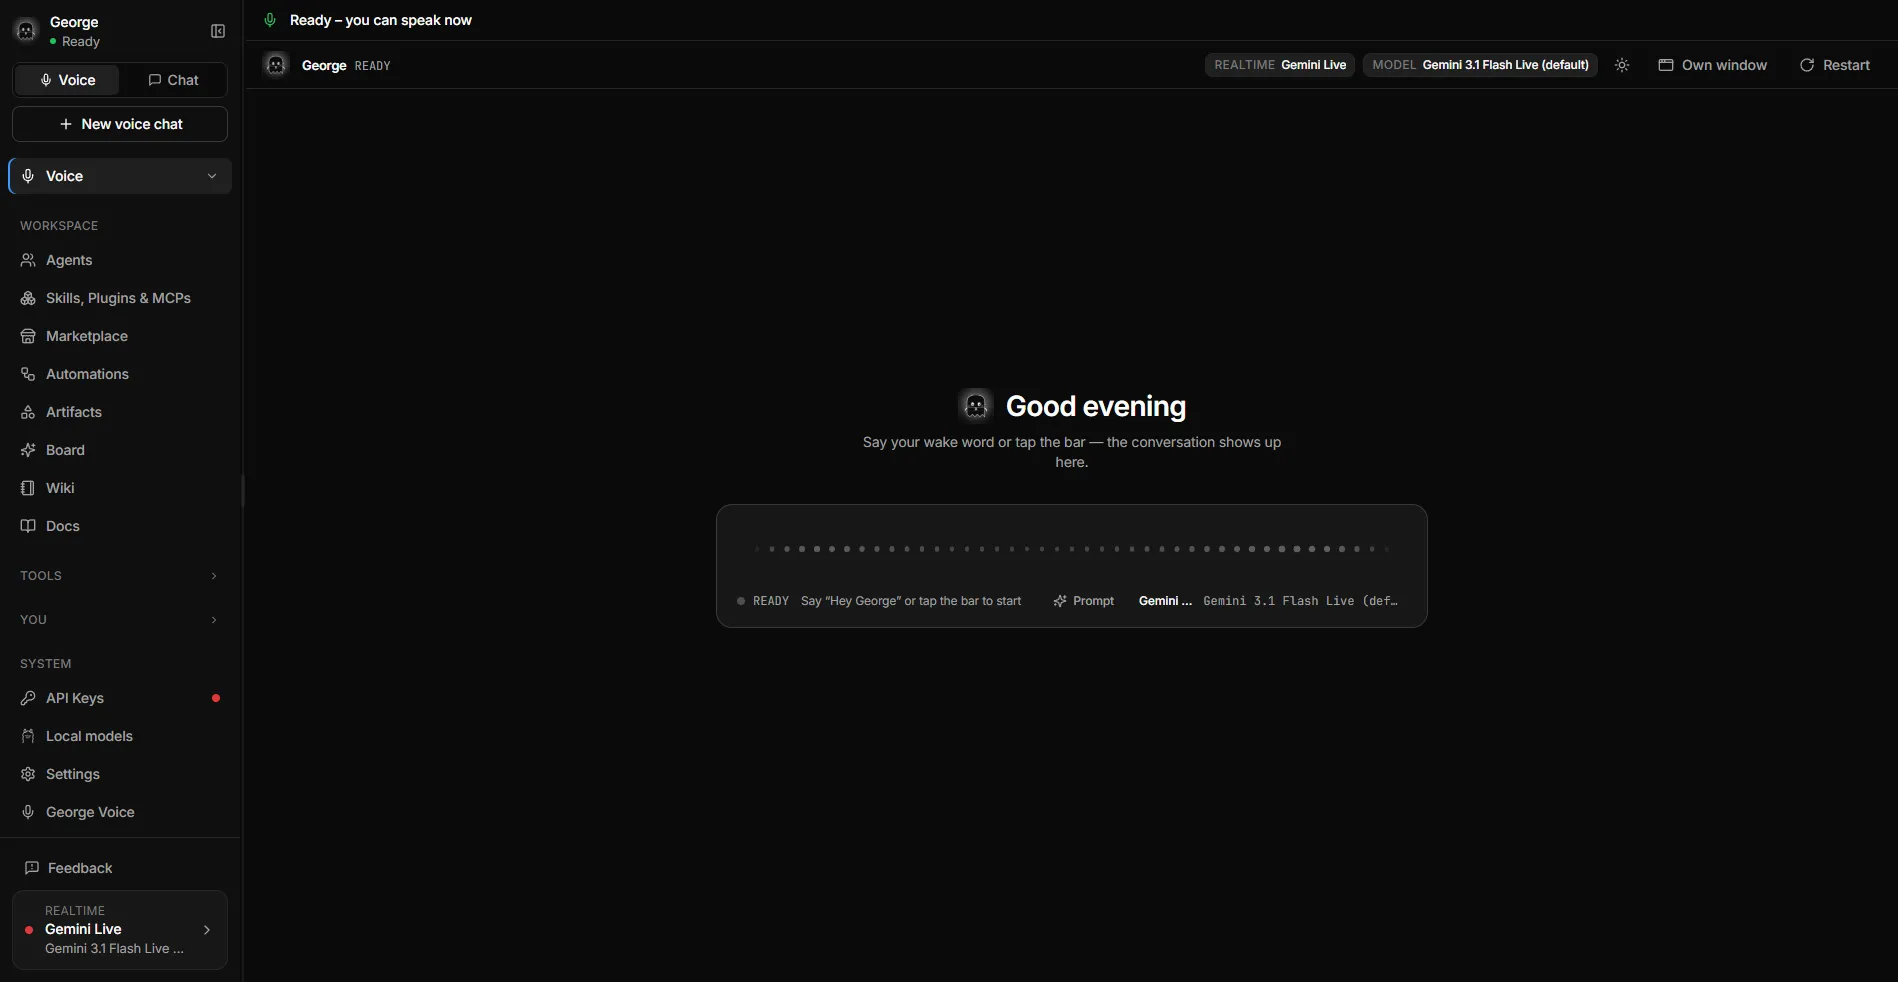
Task: Click the READY status indicator in voice bar
Action: 763,601
